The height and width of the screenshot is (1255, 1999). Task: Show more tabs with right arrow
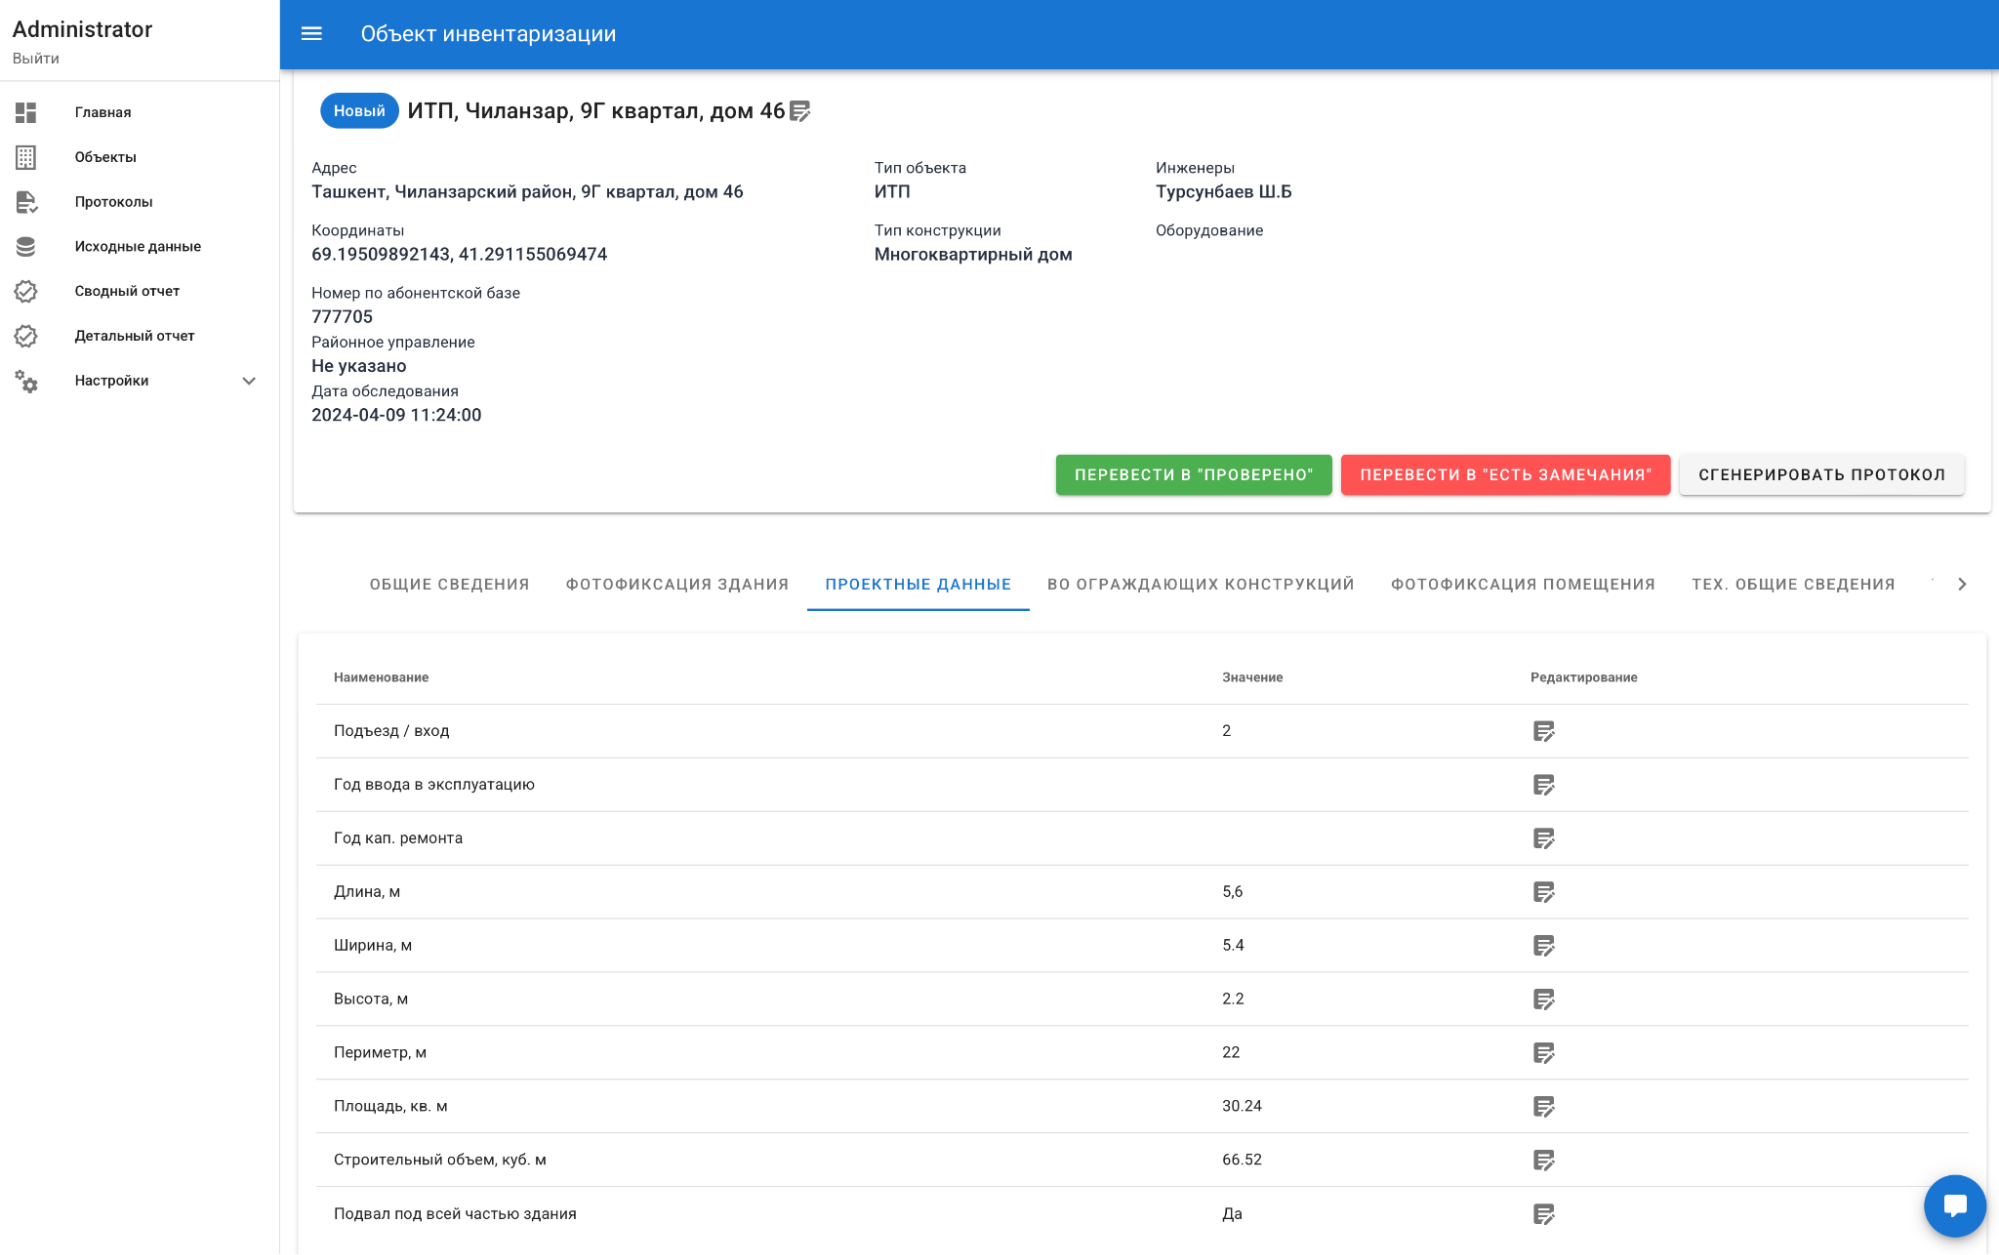pos(1961,584)
